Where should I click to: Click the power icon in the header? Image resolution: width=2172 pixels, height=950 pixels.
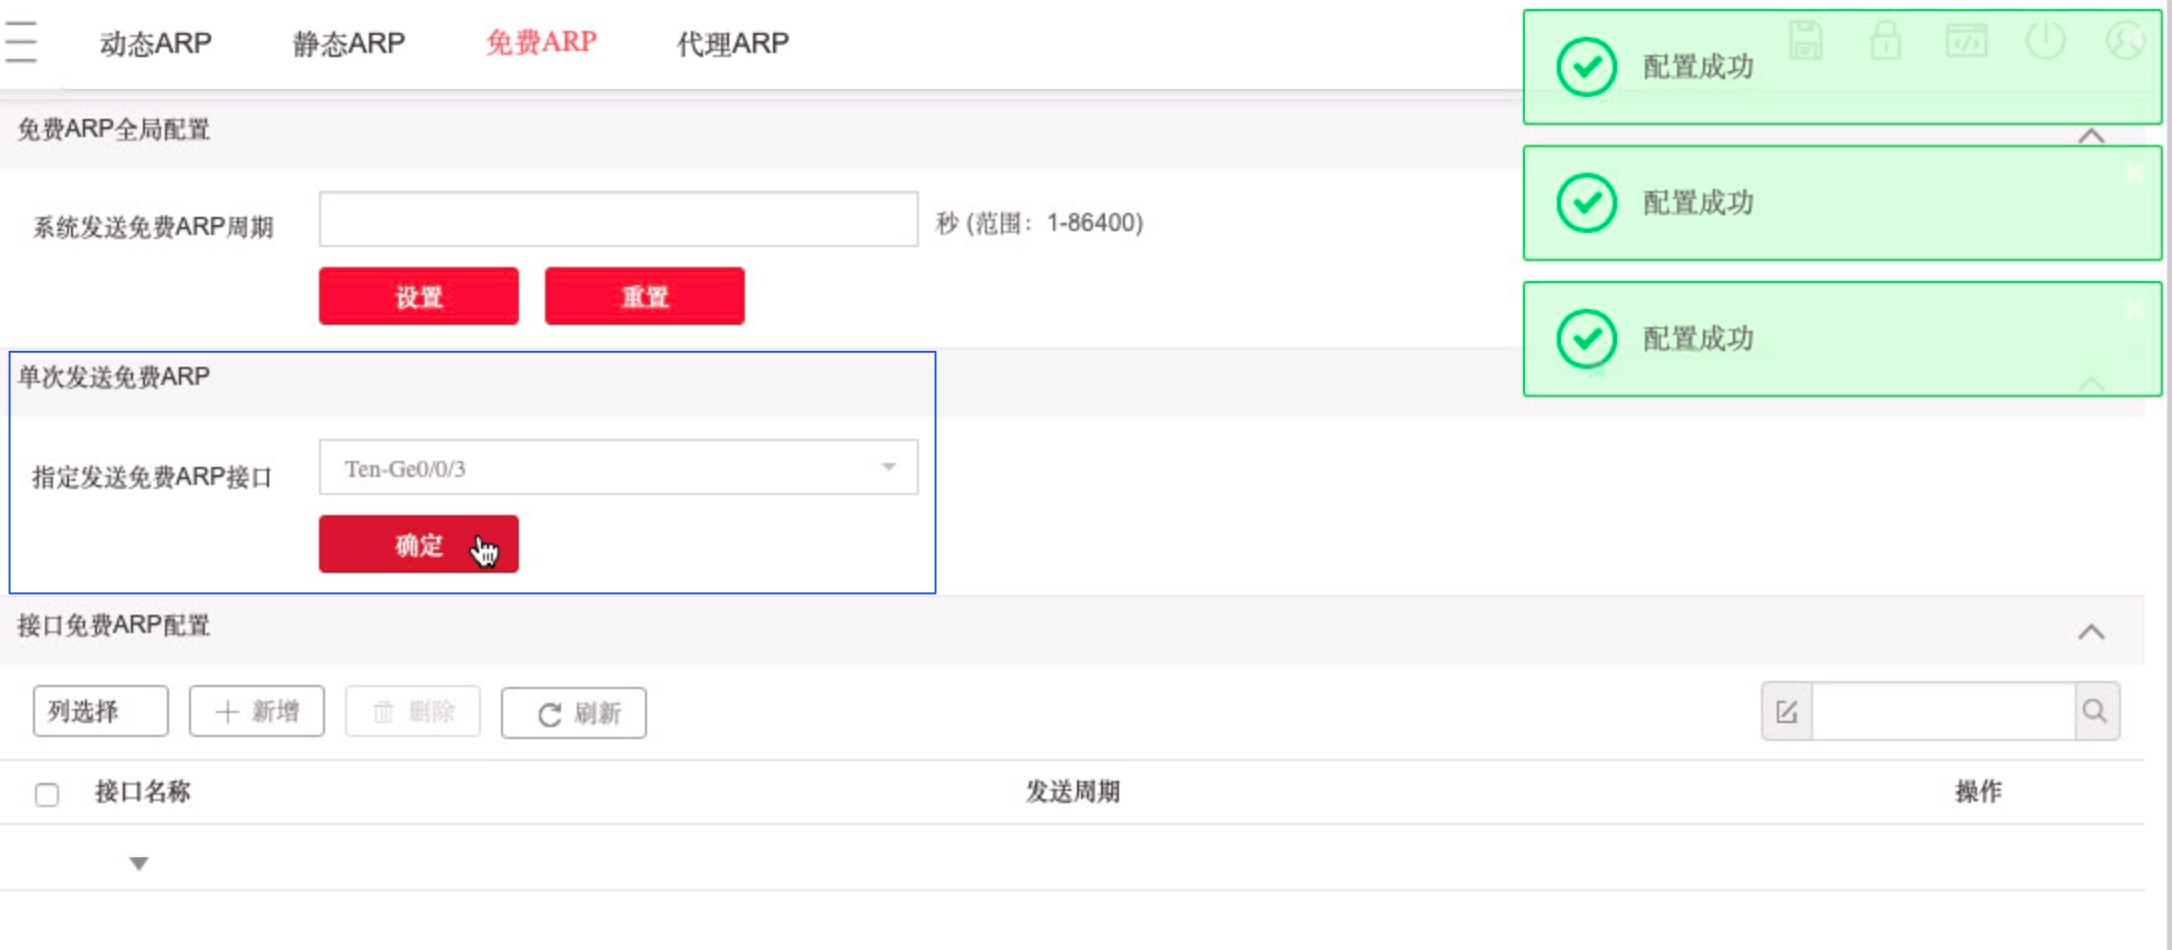click(2046, 41)
